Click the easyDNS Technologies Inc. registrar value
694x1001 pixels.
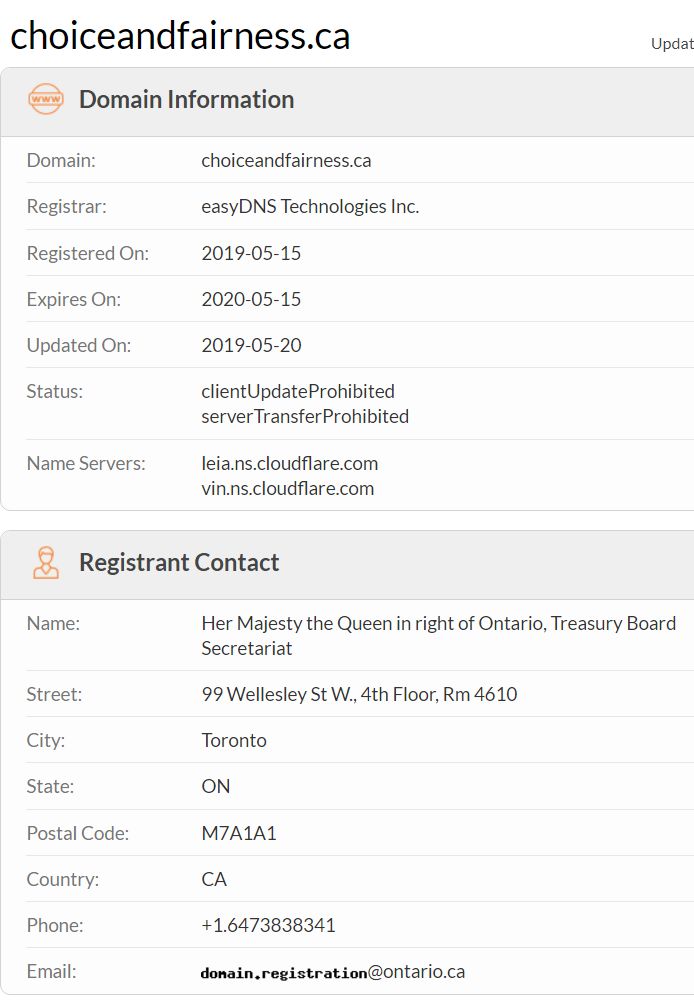coord(310,207)
